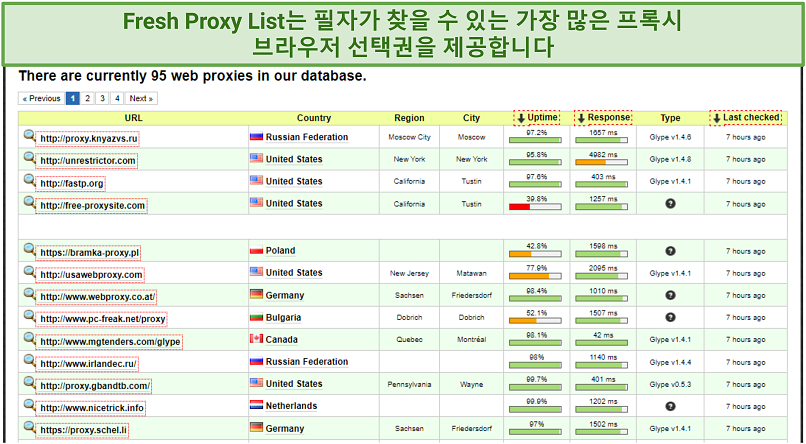Screen dimensions: 806x444
Task: Open http://www.irlandec.ru/ link
Action: (88, 364)
